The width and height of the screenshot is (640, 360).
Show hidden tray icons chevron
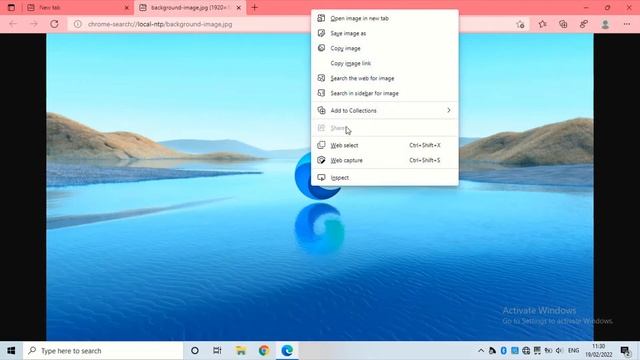[481, 351]
